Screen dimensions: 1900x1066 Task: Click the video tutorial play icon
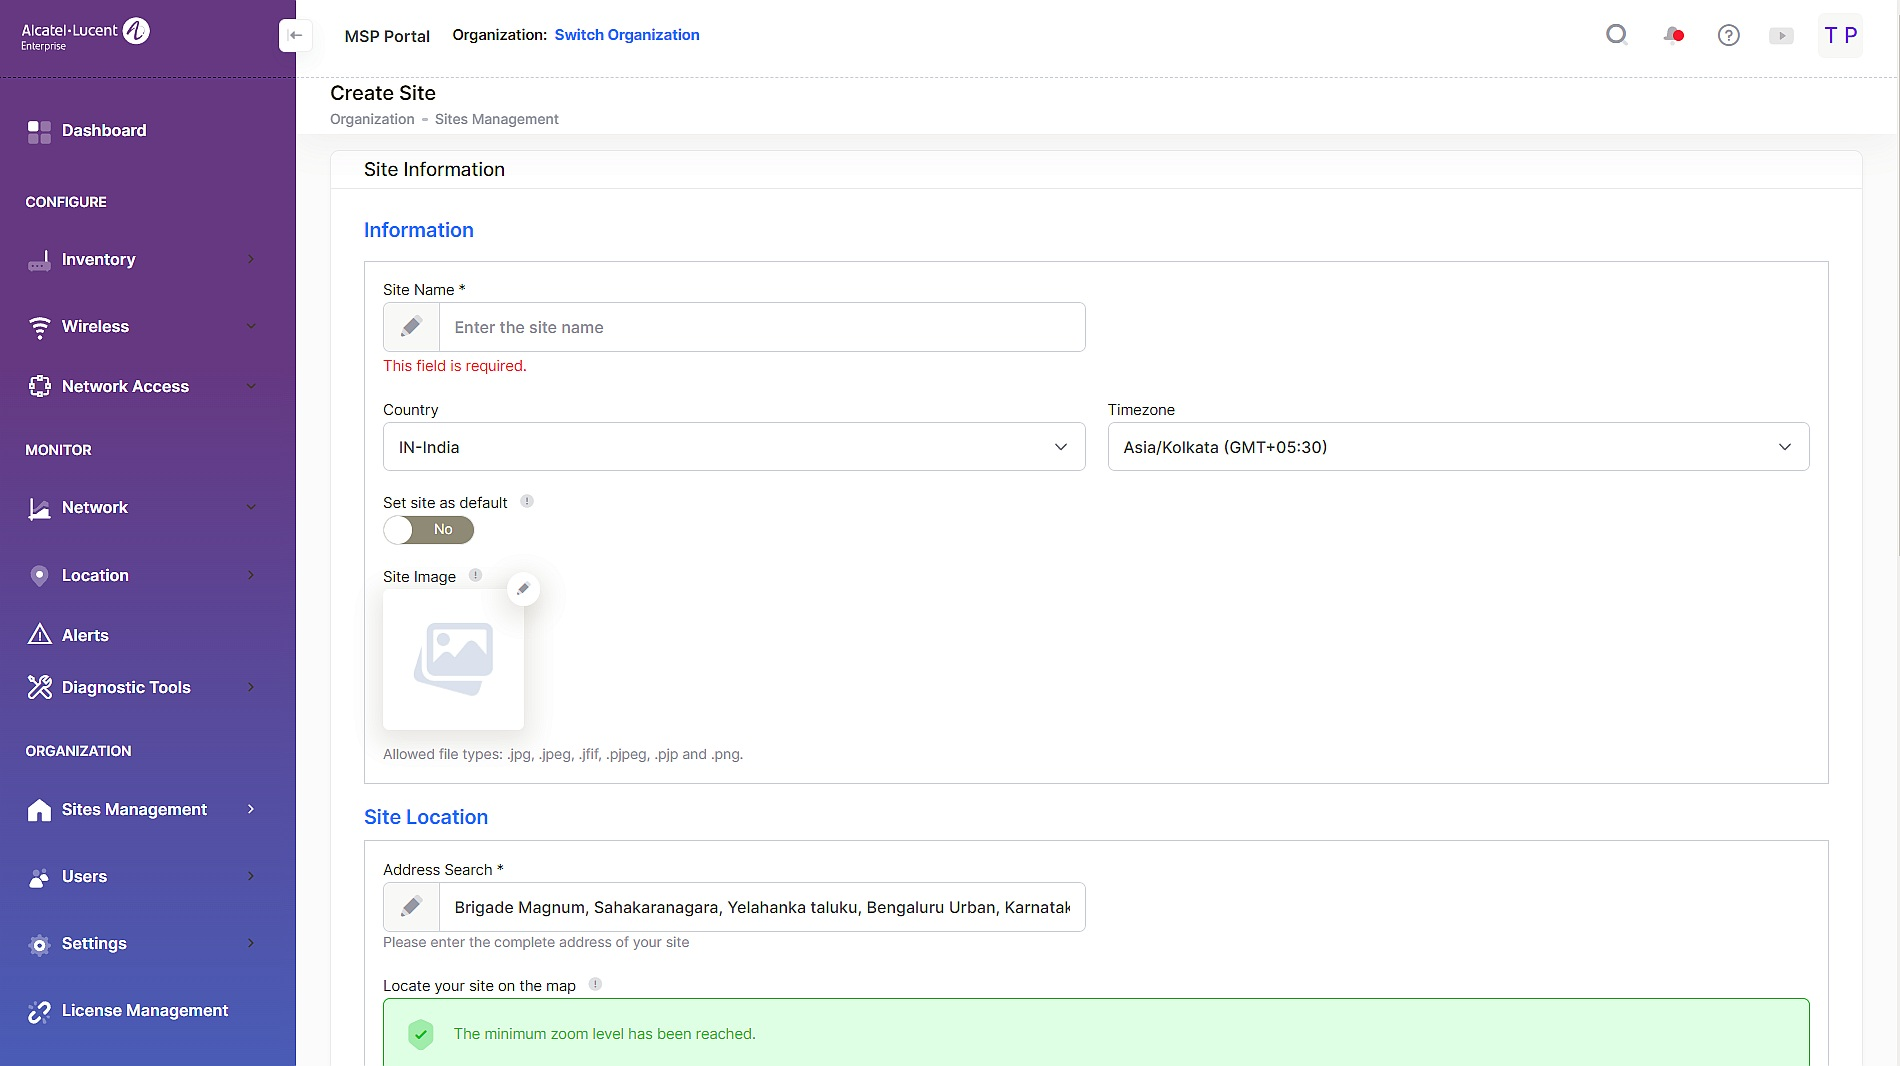1781,35
